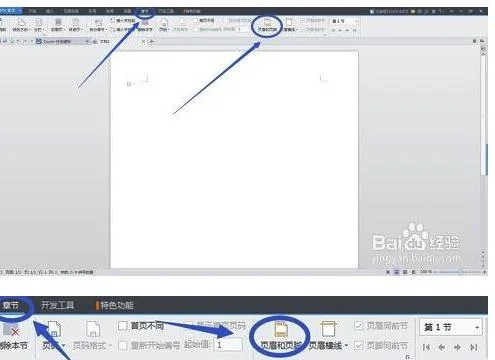Click the 页码 page number icon
Viewport: 495px width, 360px height.
coord(54,329)
